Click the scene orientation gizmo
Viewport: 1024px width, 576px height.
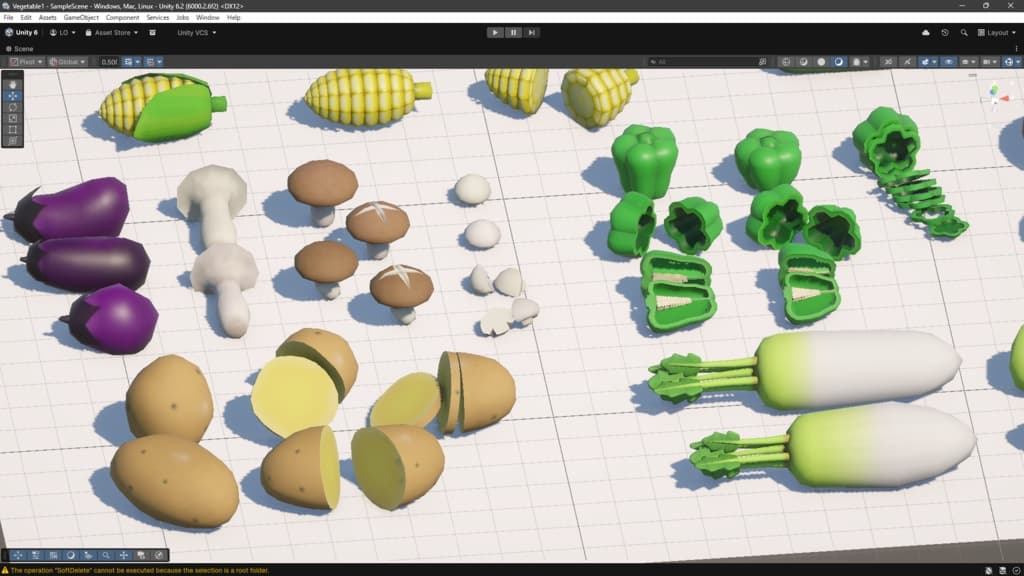point(997,97)
